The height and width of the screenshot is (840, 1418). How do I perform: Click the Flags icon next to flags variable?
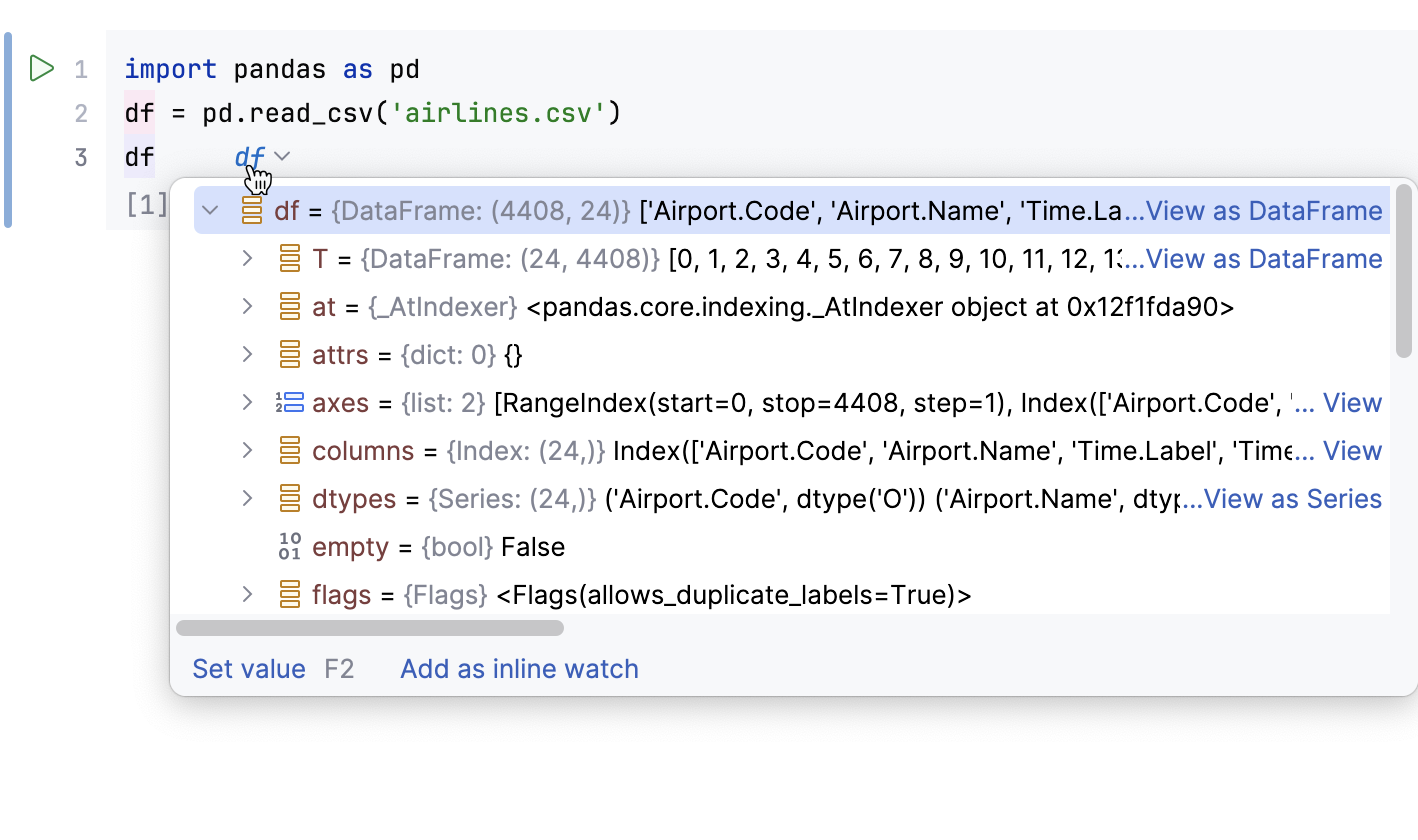pos(289,594)
